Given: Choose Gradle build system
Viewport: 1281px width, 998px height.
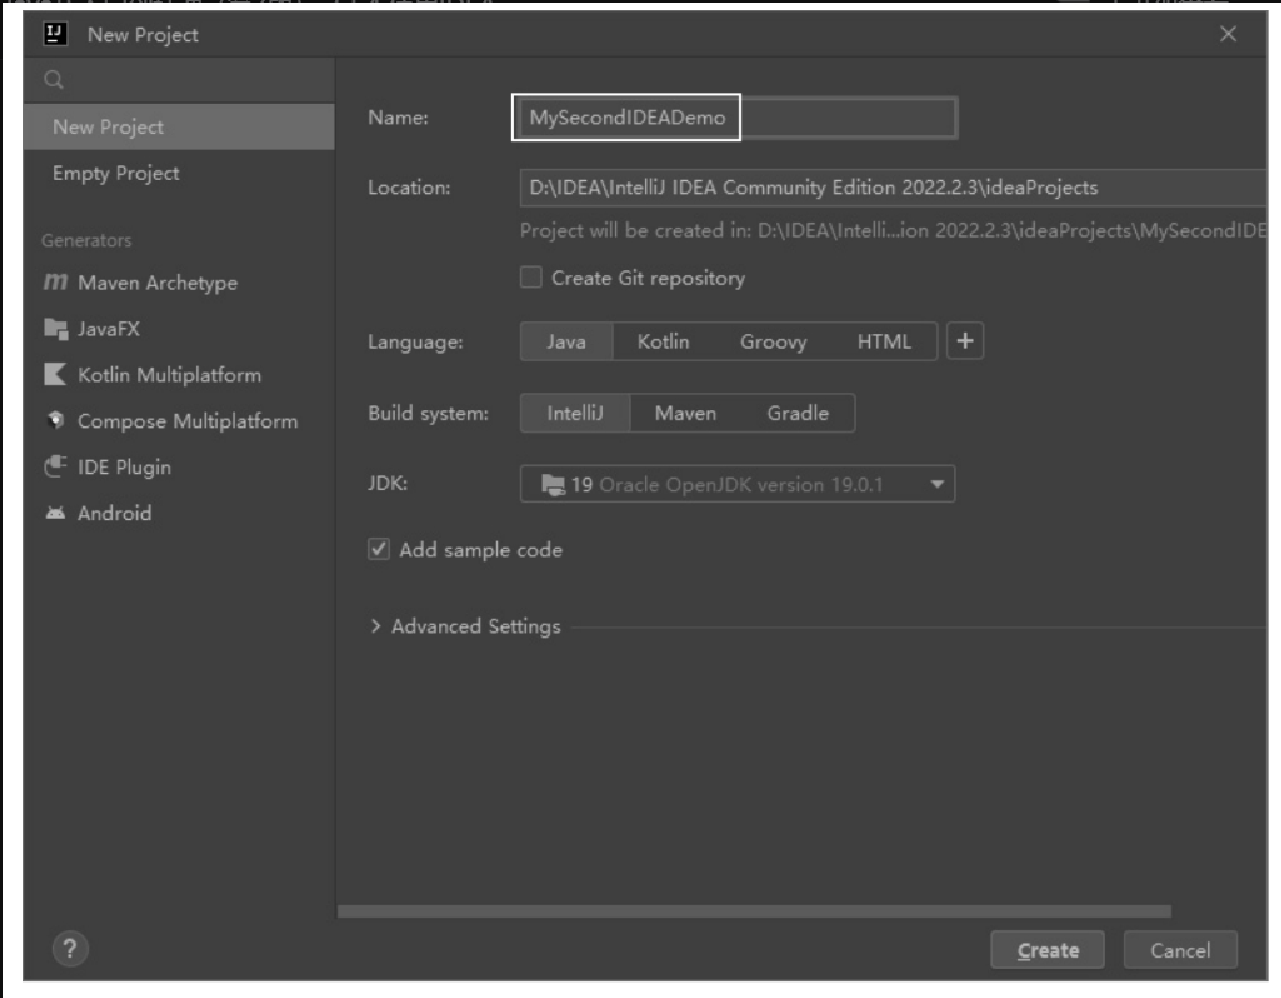Looking at the screenshot, I should tap(798, 413).
